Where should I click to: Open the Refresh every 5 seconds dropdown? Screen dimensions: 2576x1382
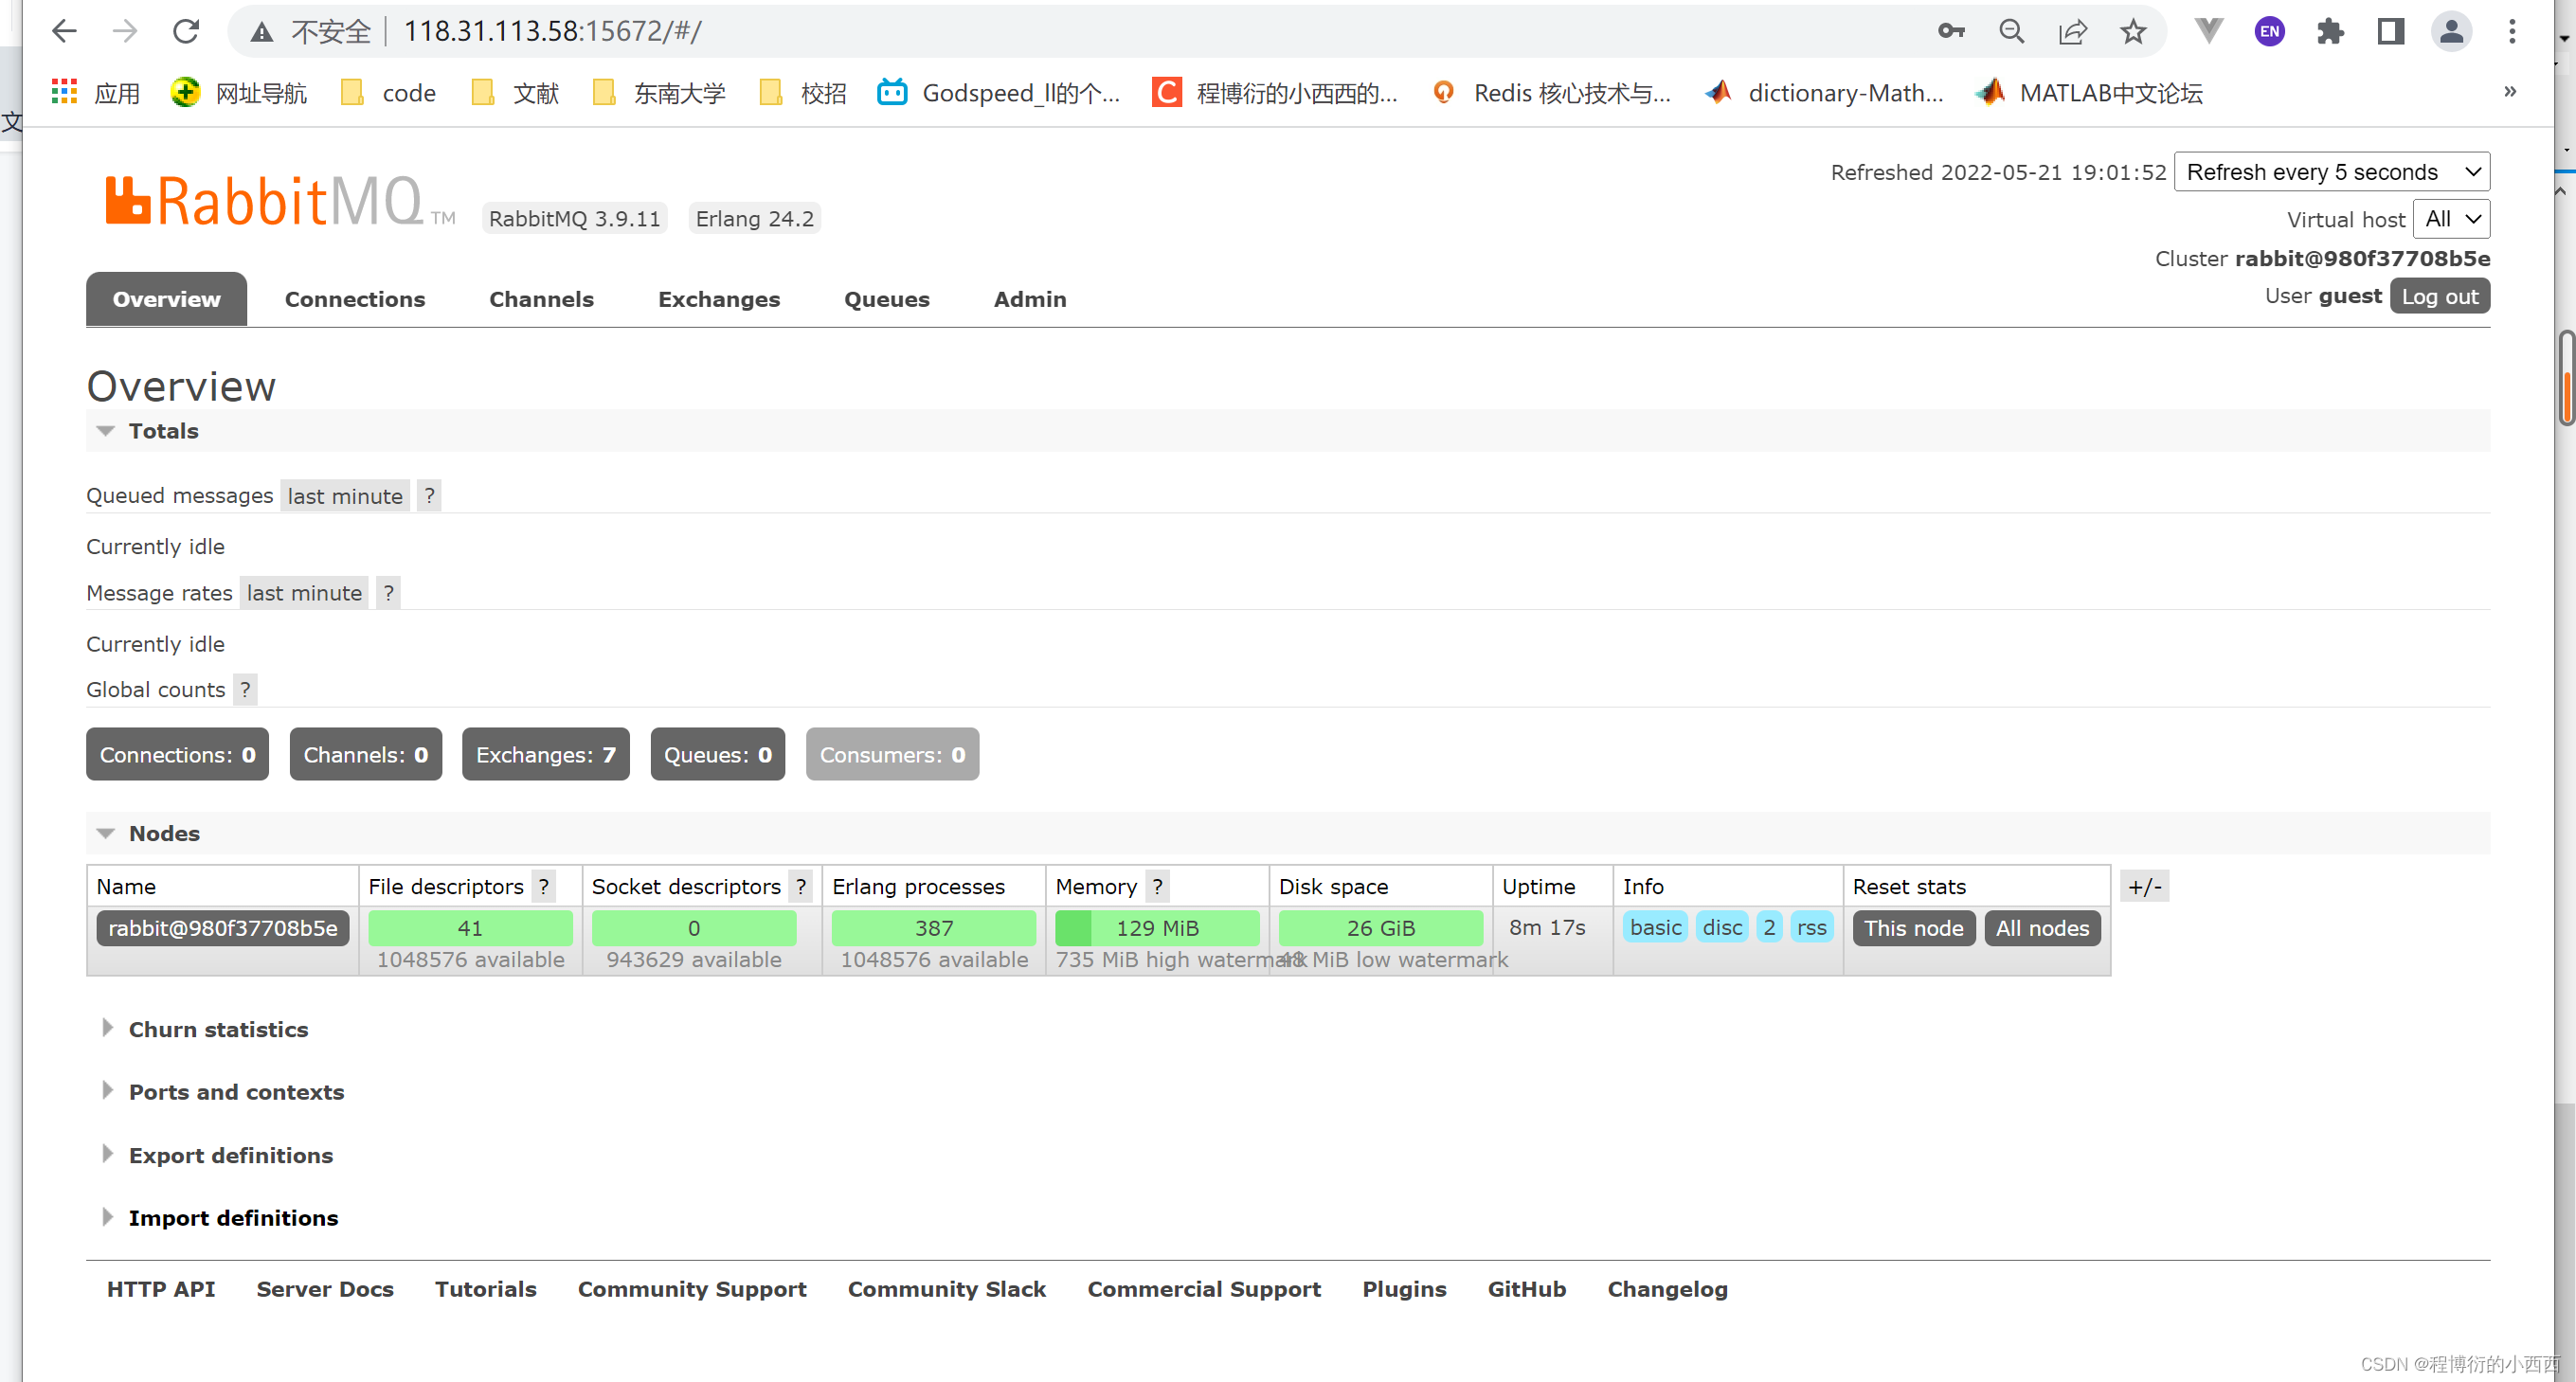[2331, 172]
